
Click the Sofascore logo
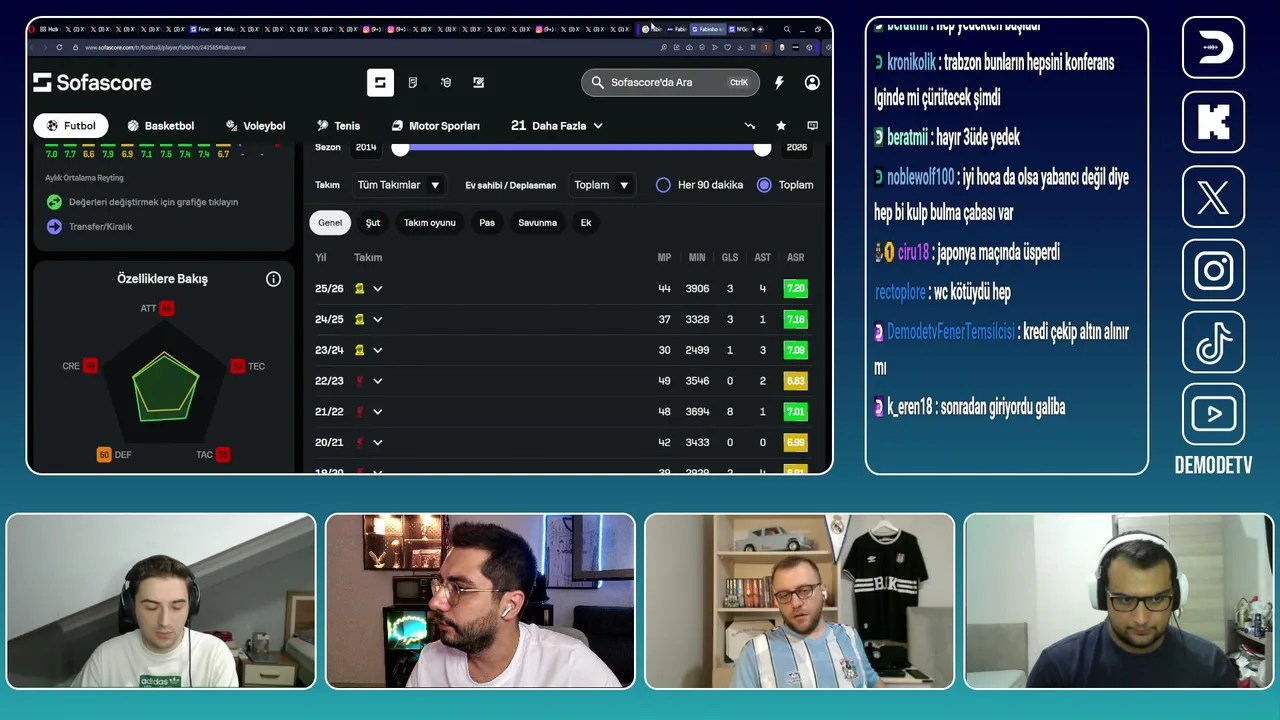(x=92, y=82)
